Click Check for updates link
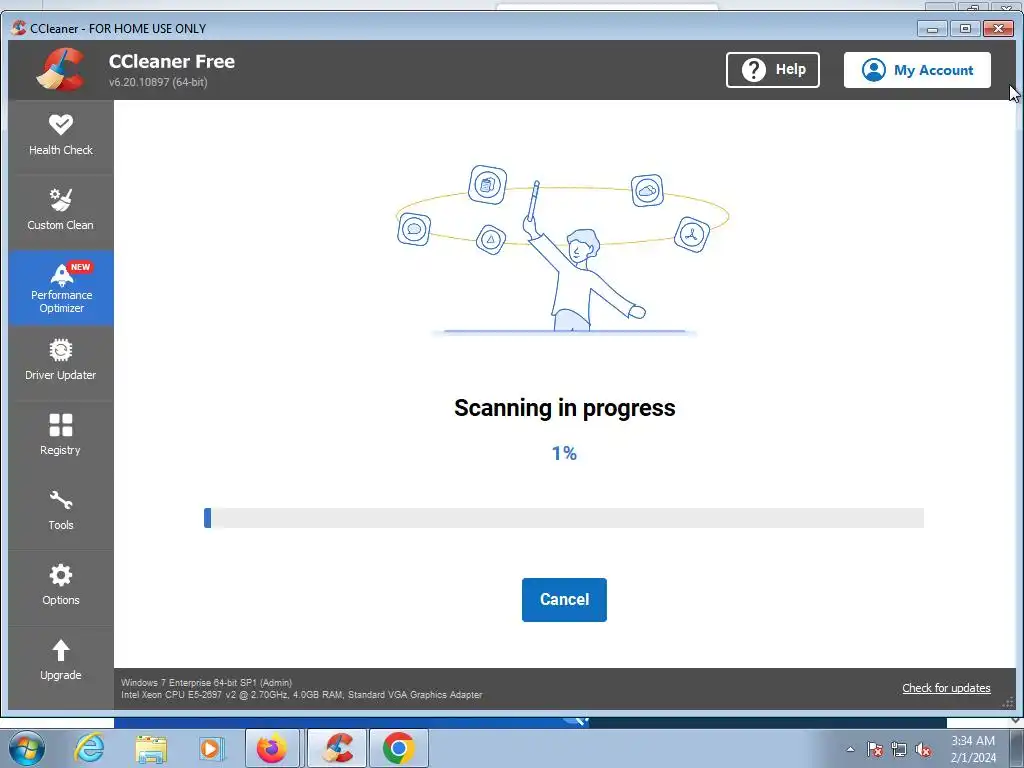1024x768 pixels. coord(946,688)
